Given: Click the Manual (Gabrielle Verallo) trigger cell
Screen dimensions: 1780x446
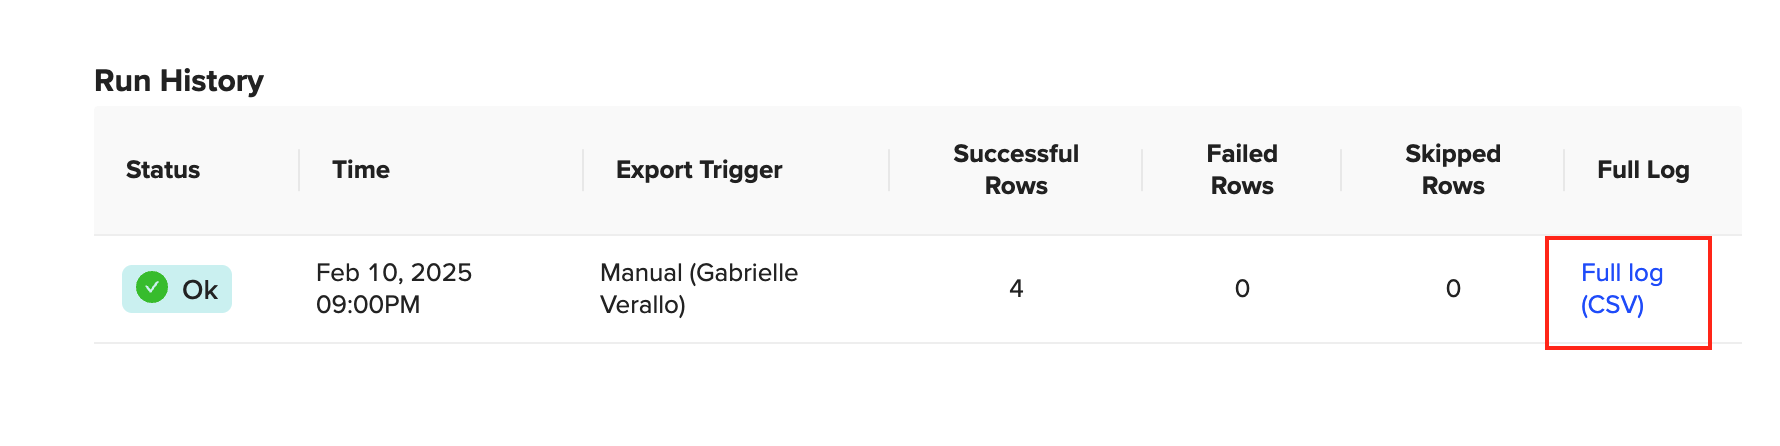Looking at the screenshot, I should [x=698, y=288].
